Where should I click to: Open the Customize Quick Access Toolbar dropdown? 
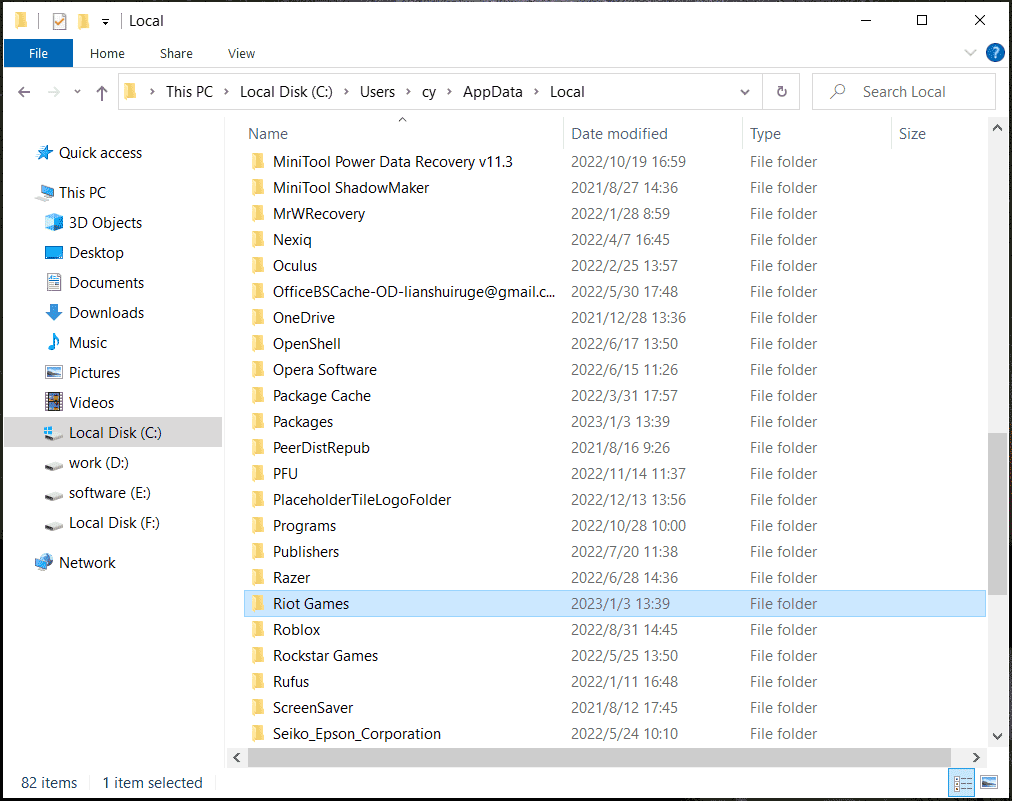pos(104,19)
